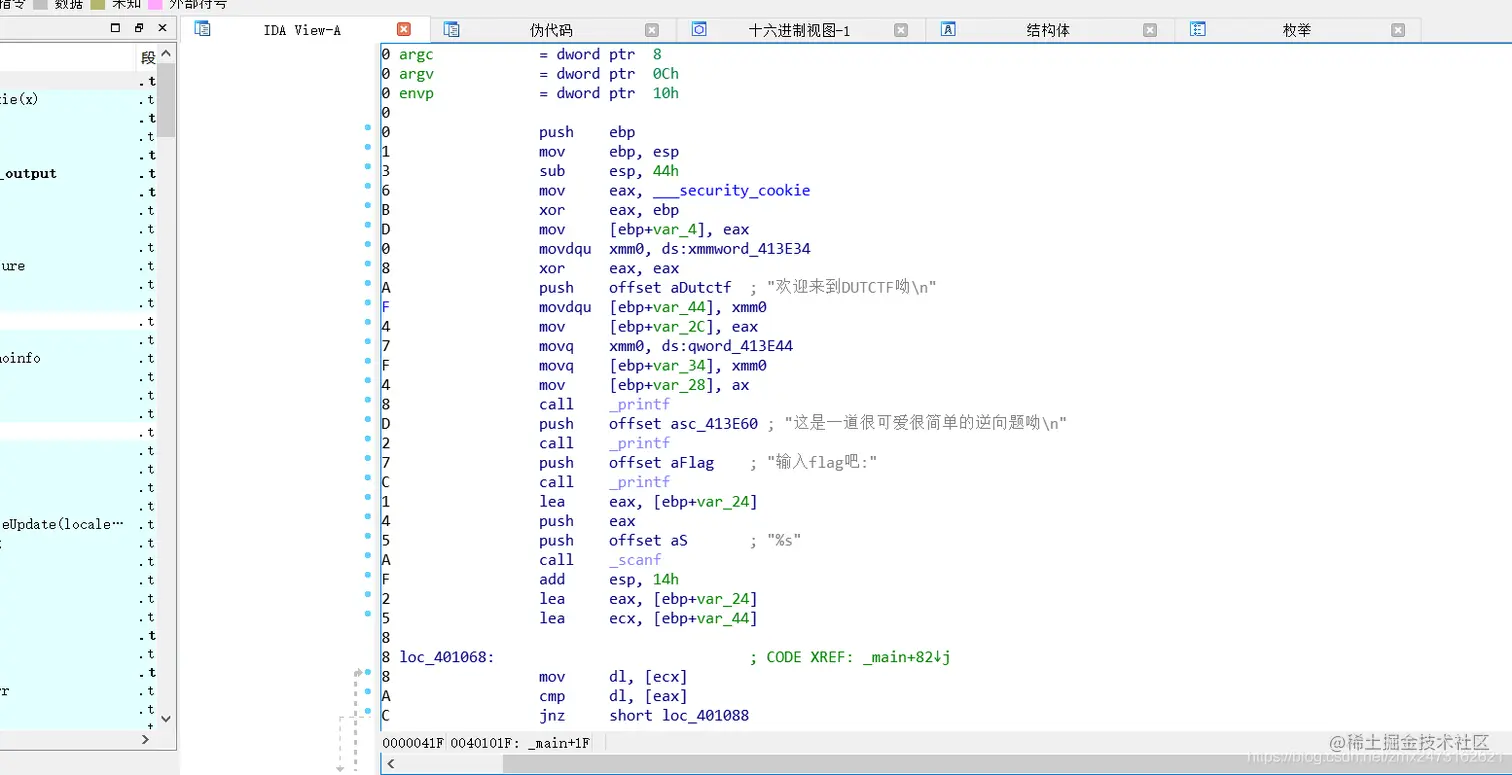The width and height of the screenshot is (1512, 775).
Task: Close the 十六进制视图-1 tab
Action: tap(901, 30)
